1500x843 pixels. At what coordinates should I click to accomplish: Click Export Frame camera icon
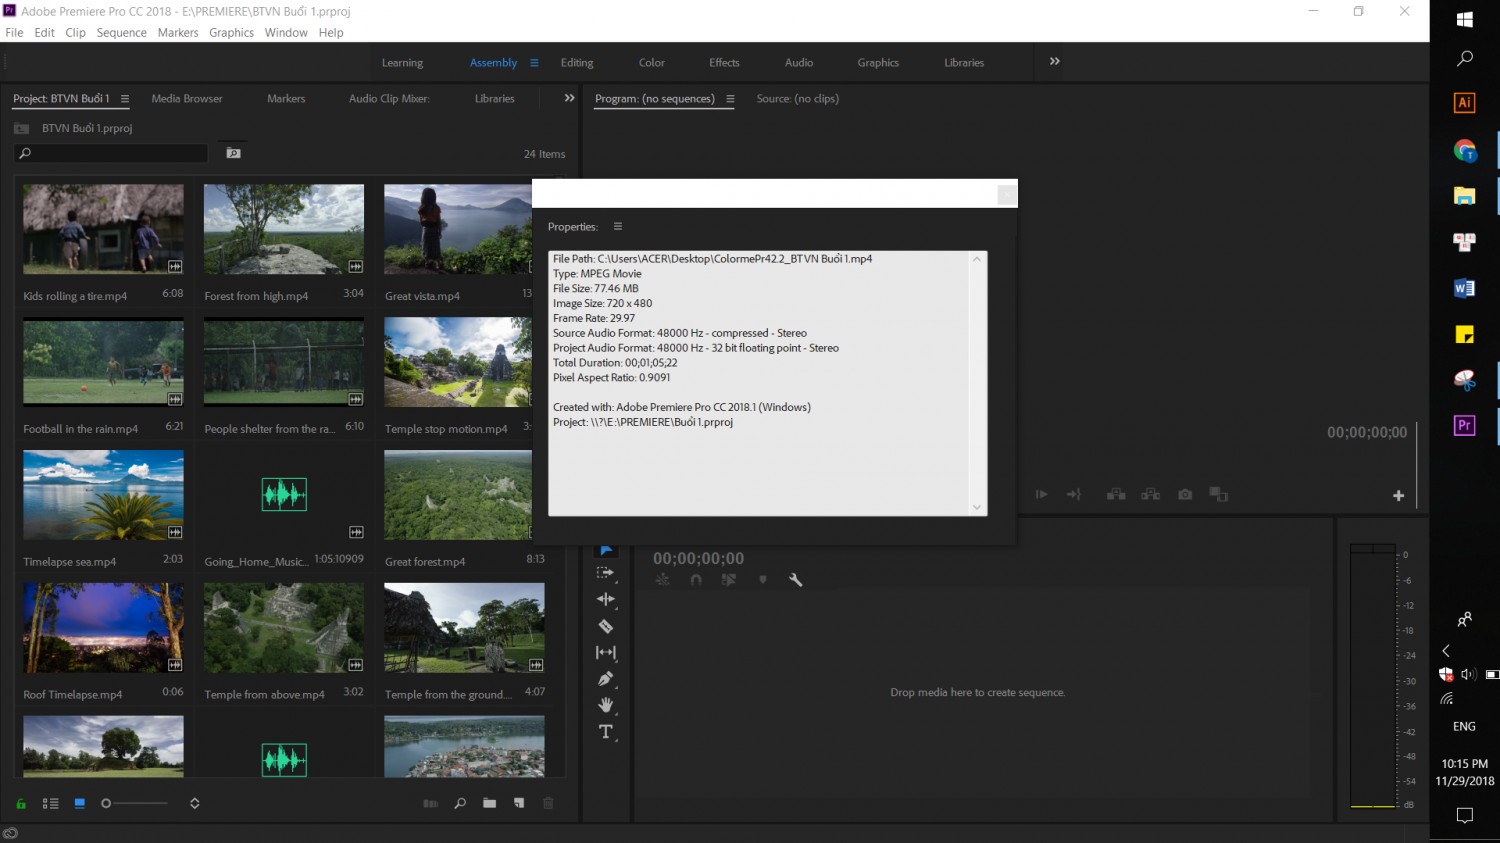(1185, 494)
